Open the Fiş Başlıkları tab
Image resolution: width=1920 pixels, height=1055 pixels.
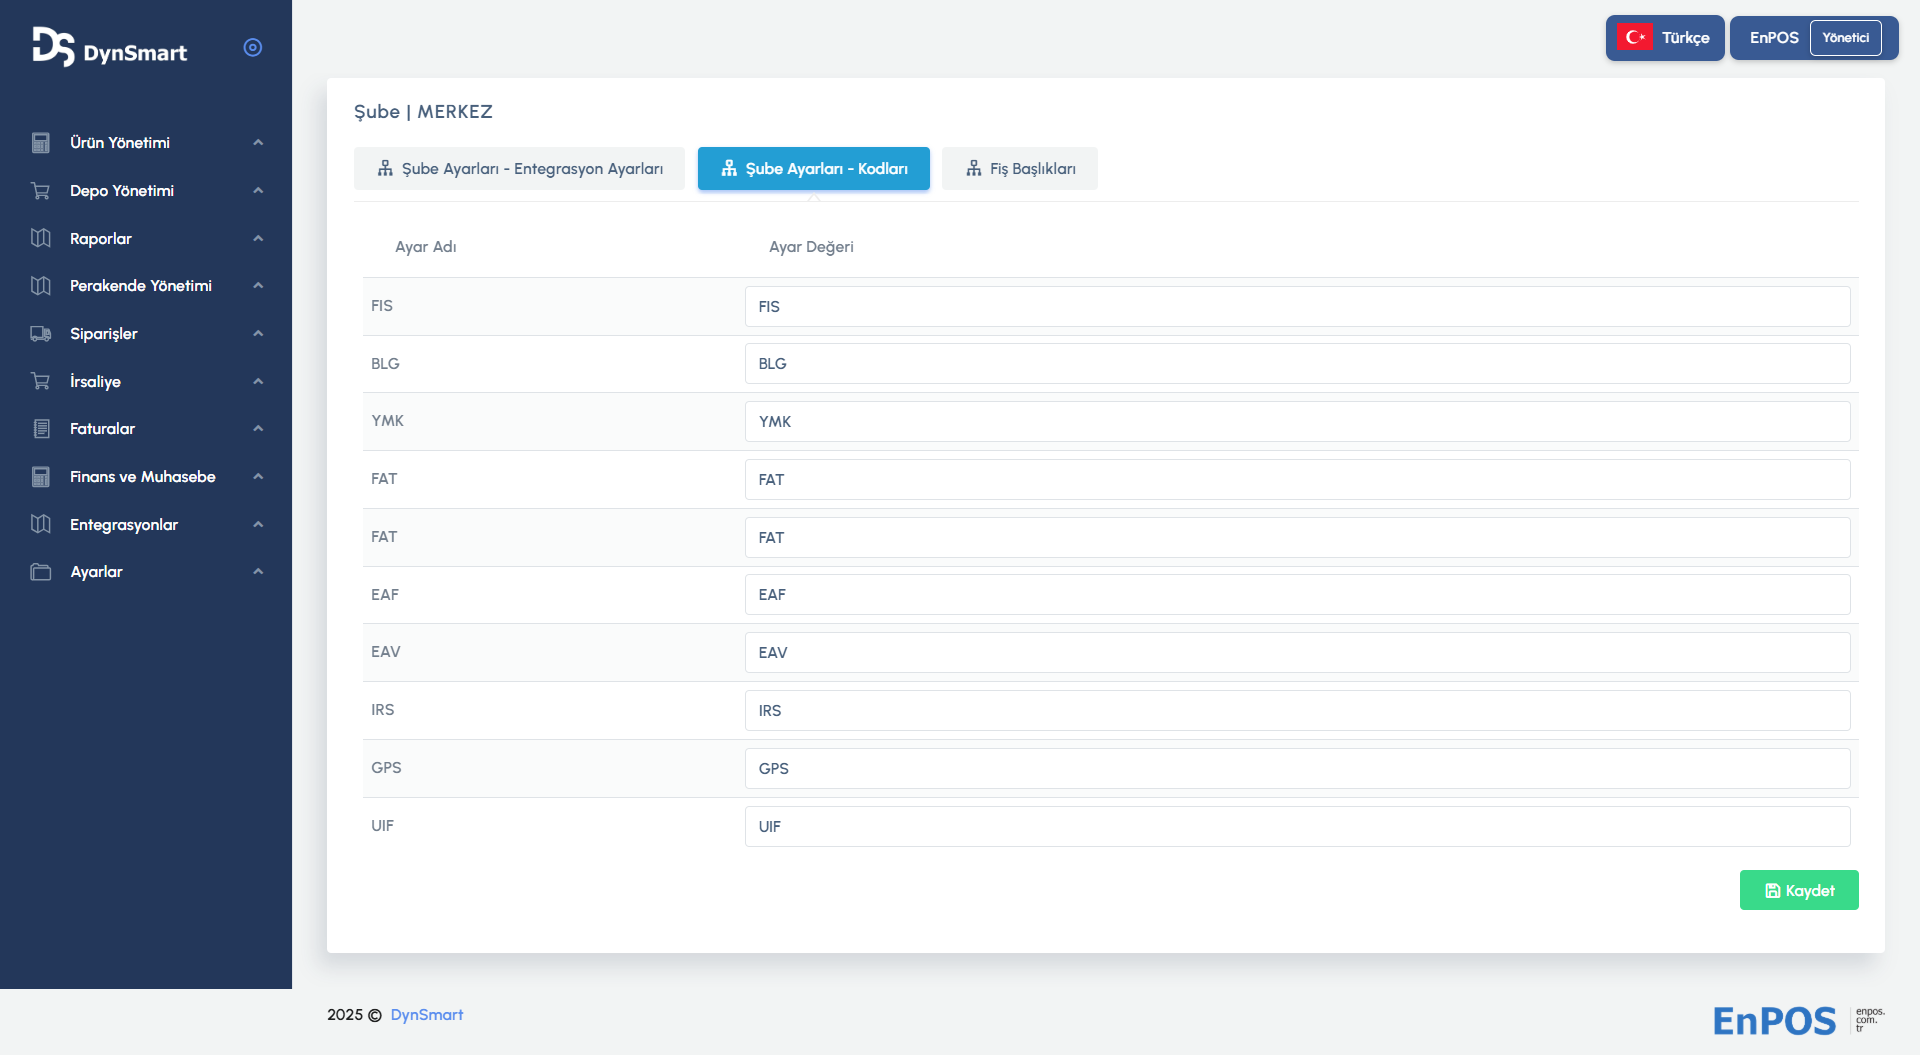[x=1020, y=169]
